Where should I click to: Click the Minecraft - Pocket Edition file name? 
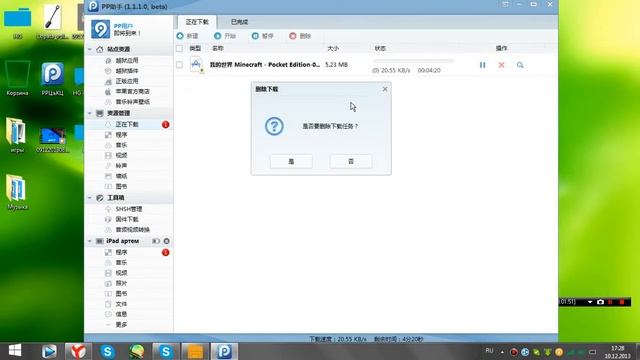[264, 64]
